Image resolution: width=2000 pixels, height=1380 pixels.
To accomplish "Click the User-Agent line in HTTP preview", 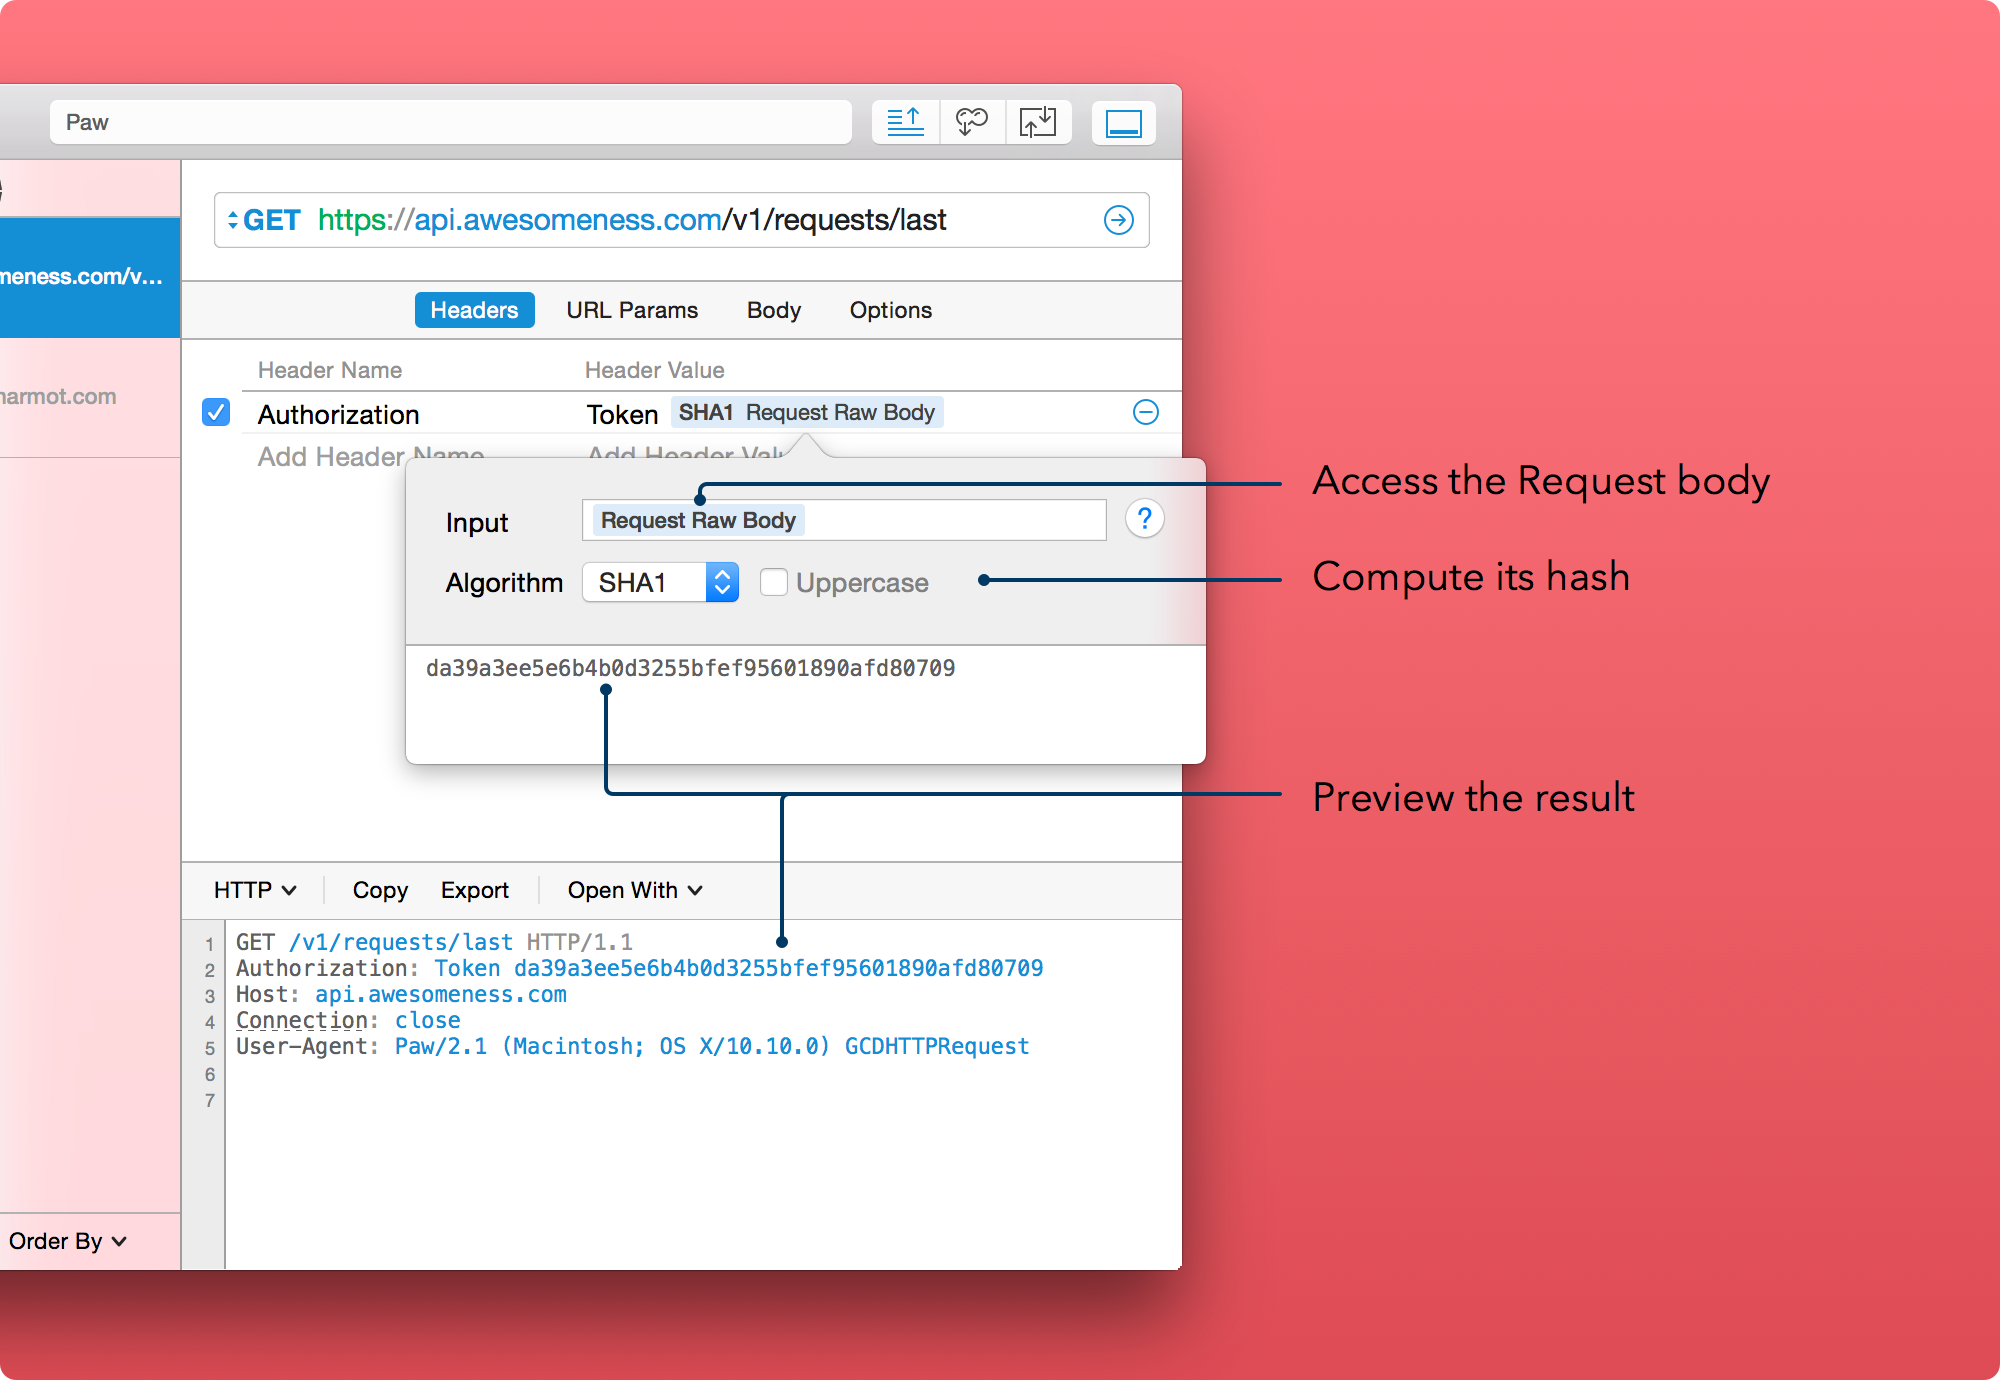I will click(632, 1046).
